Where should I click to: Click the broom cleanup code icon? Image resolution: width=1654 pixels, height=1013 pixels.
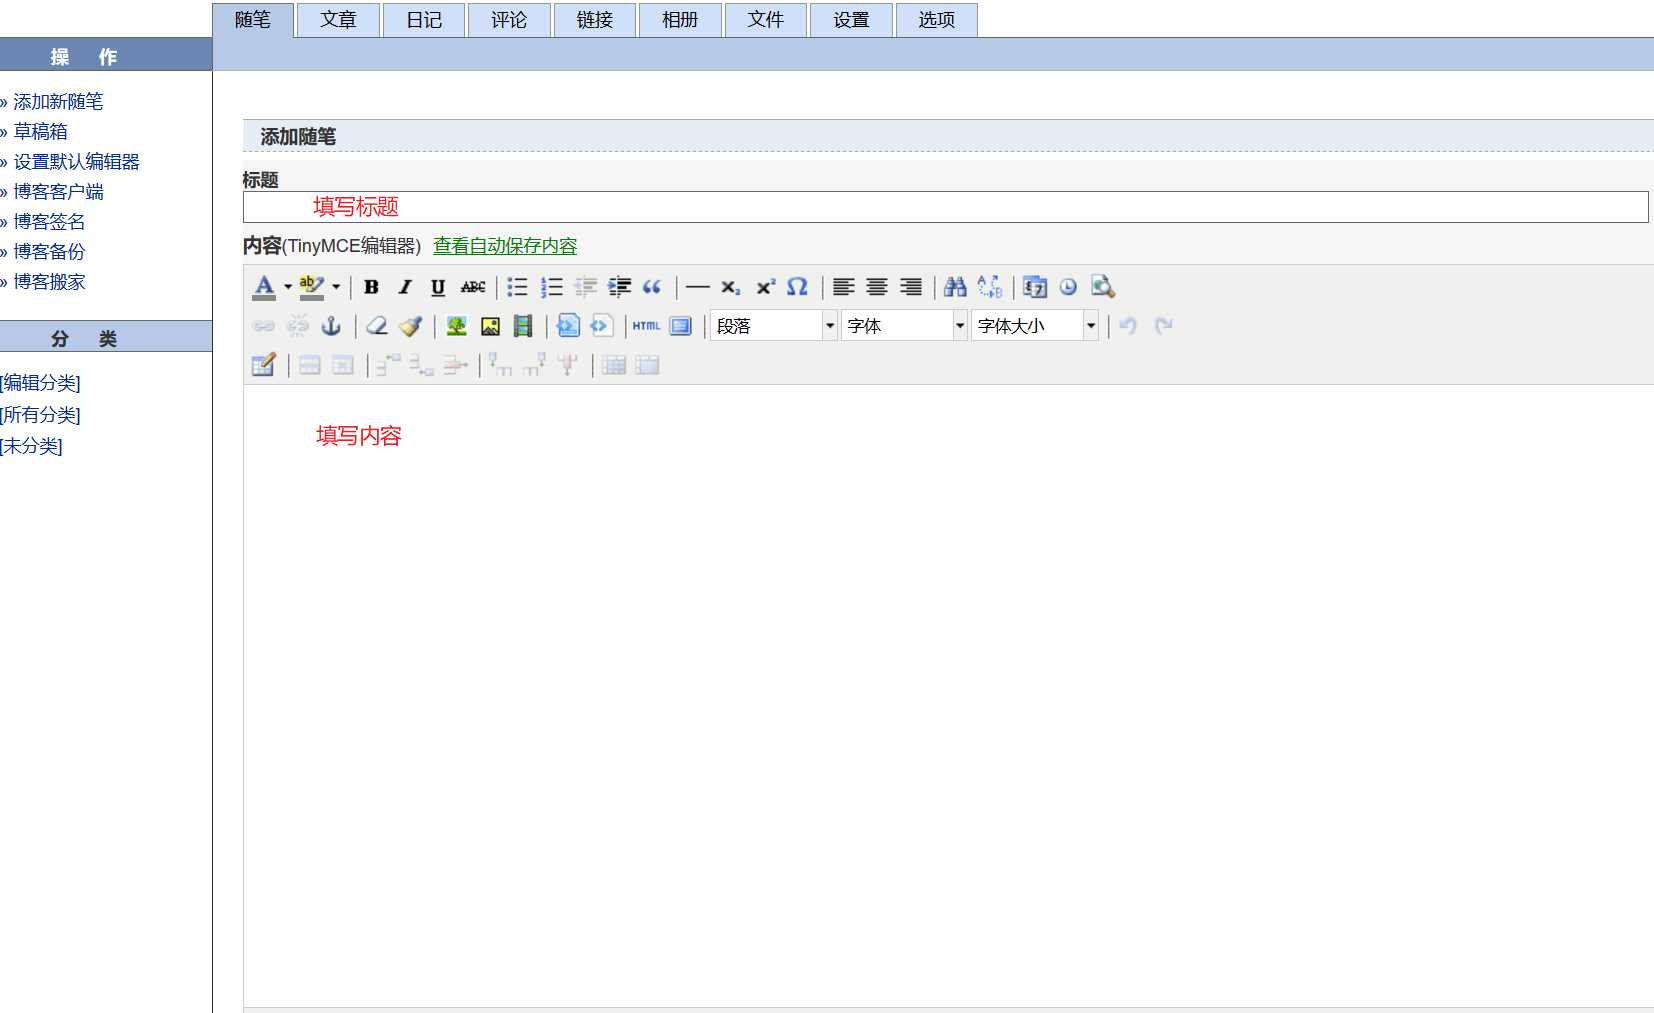[x=410, y=326]
